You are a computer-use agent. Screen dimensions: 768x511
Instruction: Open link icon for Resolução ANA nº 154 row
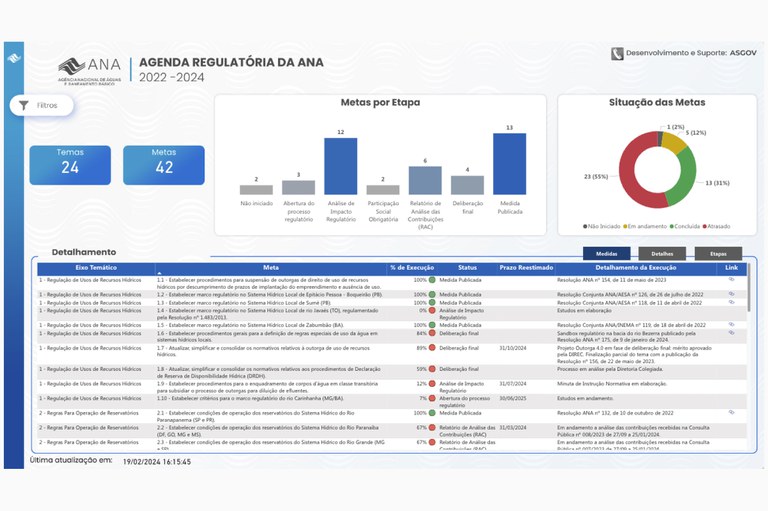[731, 280]
